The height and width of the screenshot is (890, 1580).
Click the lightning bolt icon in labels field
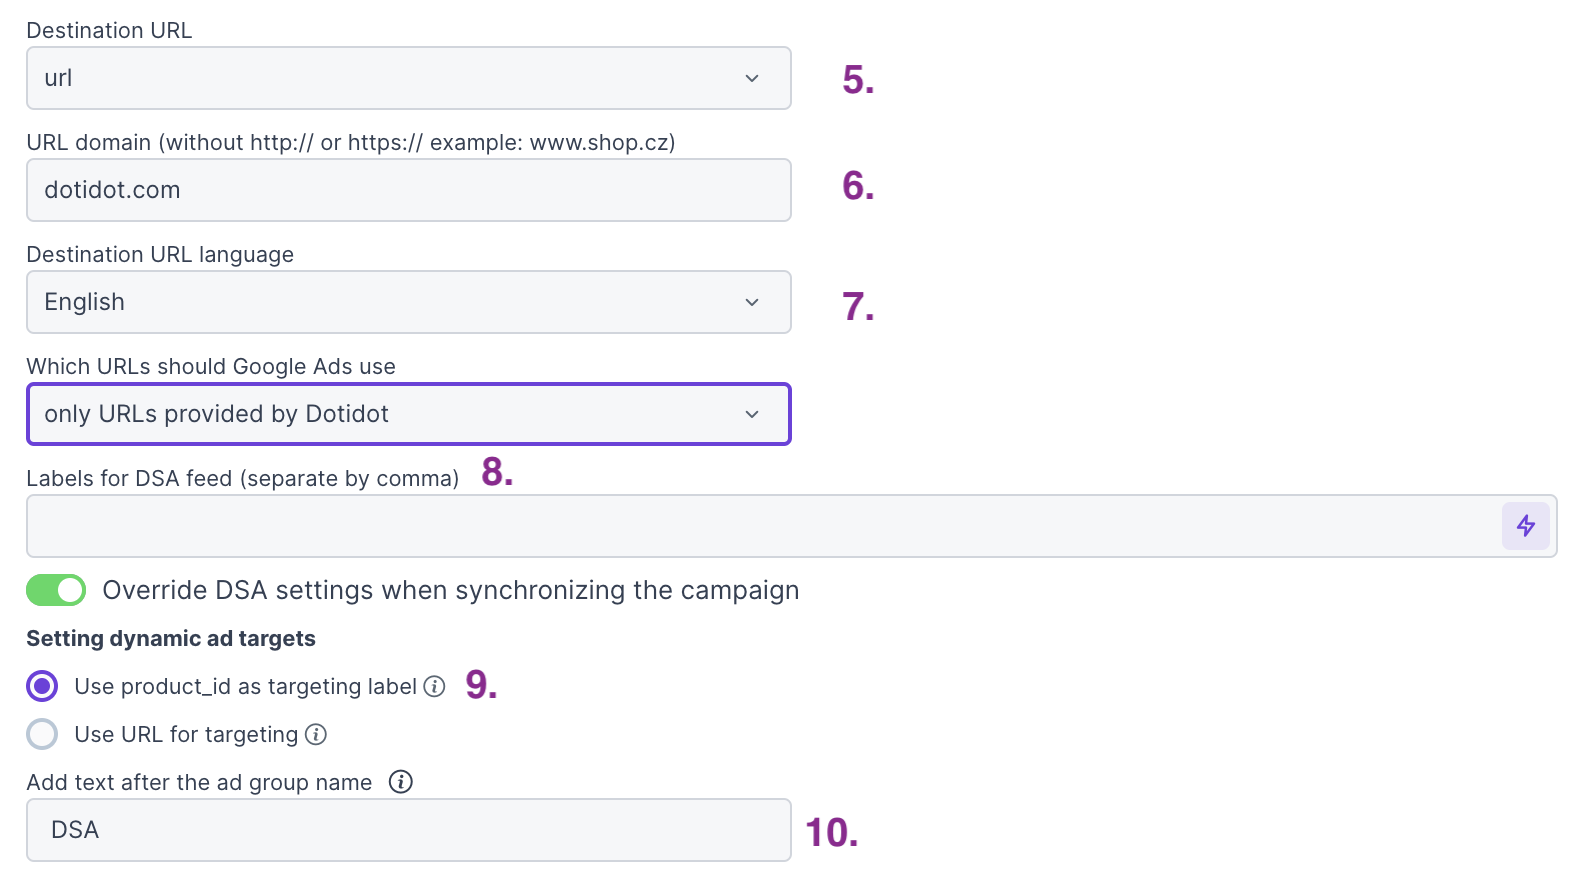pos(1525,526)
